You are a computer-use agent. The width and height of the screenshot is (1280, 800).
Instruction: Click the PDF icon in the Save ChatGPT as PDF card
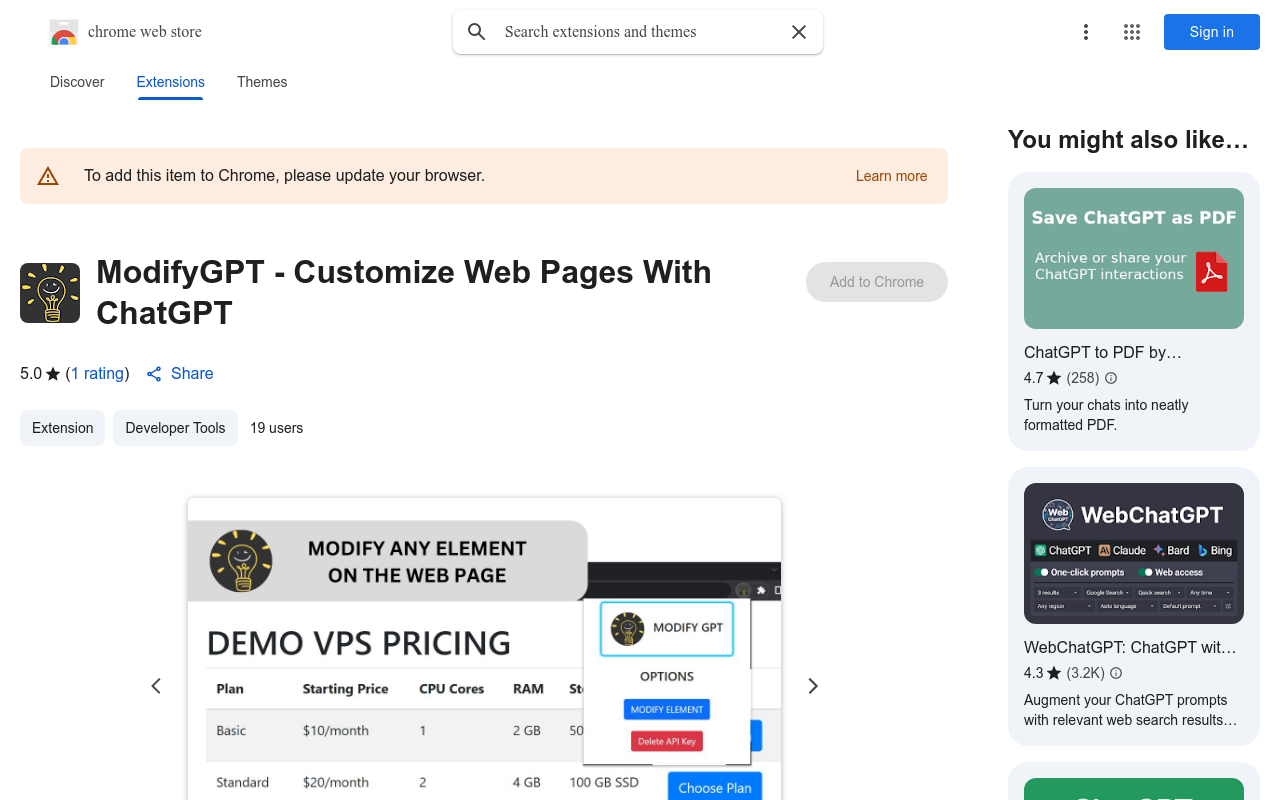coord(1211,271)
